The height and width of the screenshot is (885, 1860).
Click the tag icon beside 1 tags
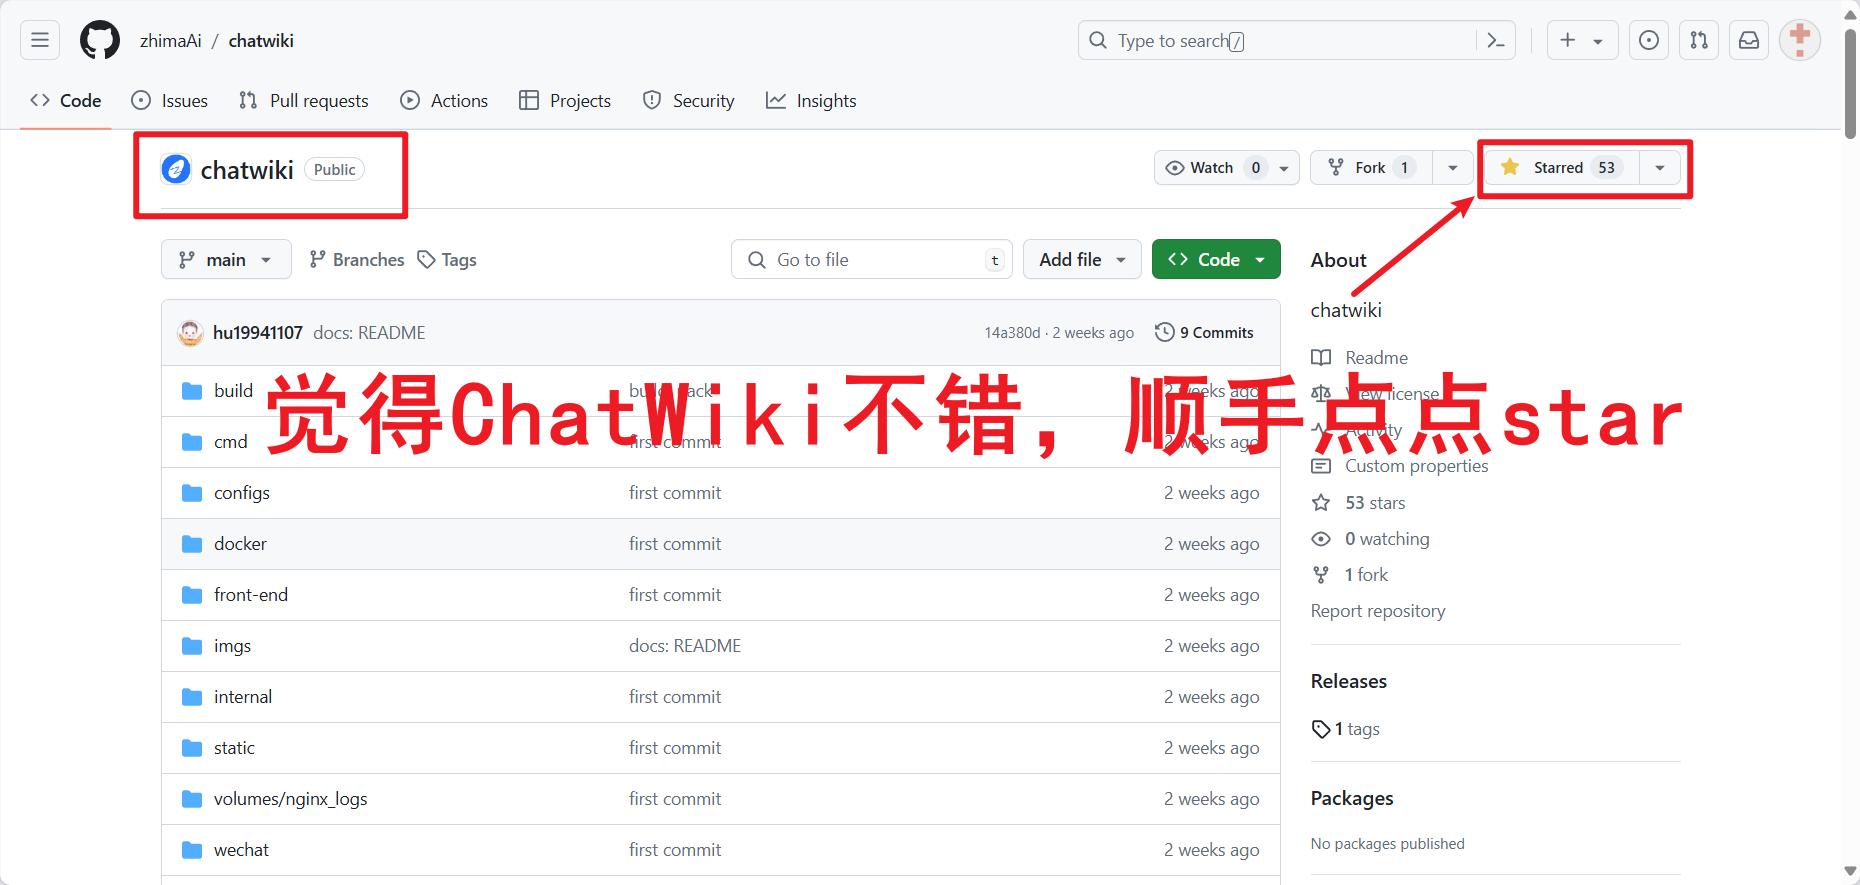(x=1321, y=729)
